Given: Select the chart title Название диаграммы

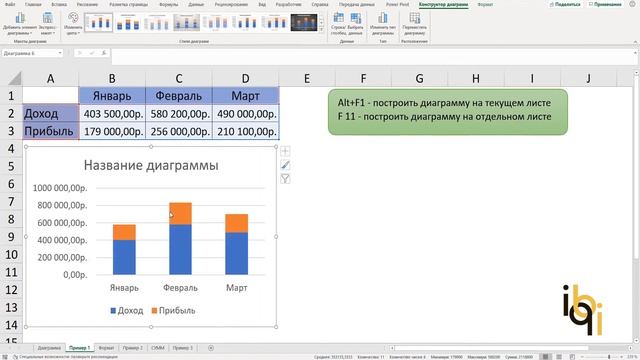Looking at the screenshot, I should pos(151,165).
